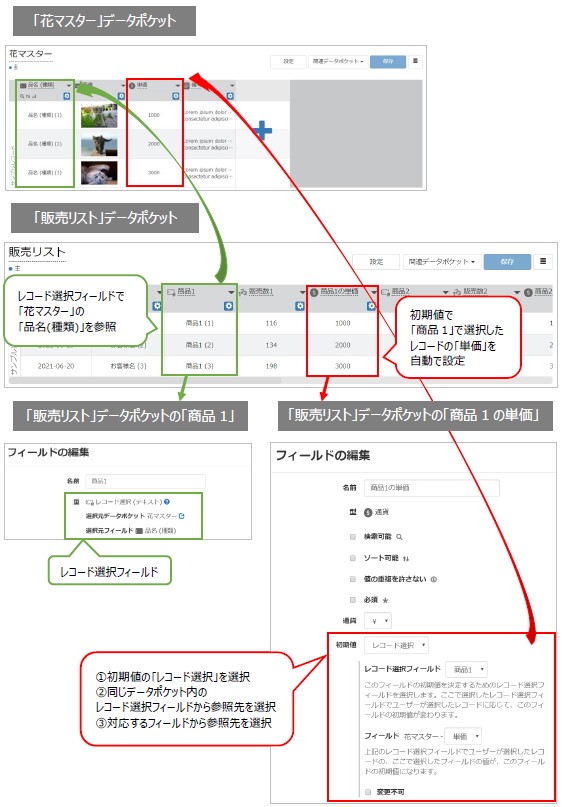Click the help icon beside レコード選択 (テキスト)

pos(167,502)
